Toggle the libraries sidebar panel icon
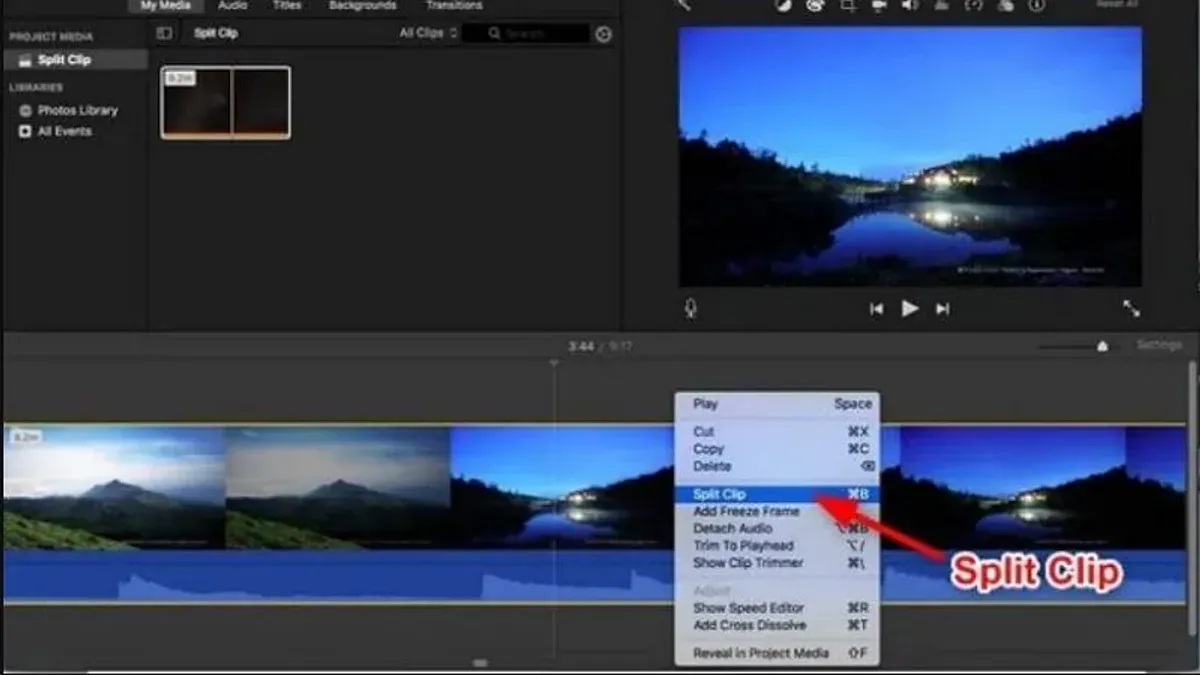This screenshot has width=1200, height=675. [x=164, y=33]
